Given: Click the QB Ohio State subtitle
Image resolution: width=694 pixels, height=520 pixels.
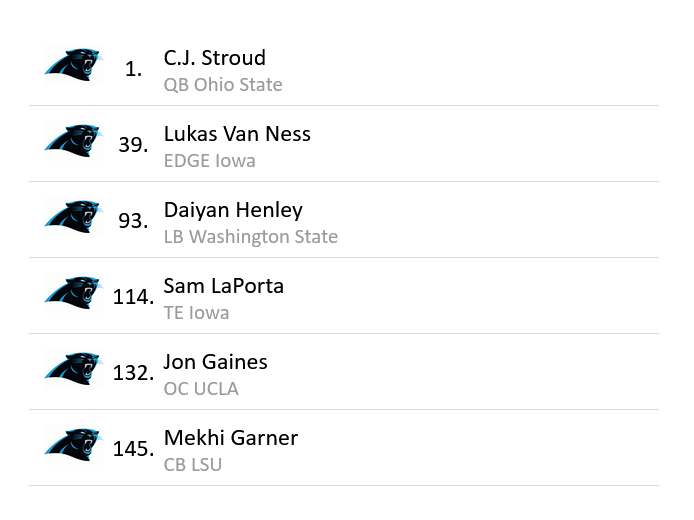Looking at the screenshot, I should 223,85.
